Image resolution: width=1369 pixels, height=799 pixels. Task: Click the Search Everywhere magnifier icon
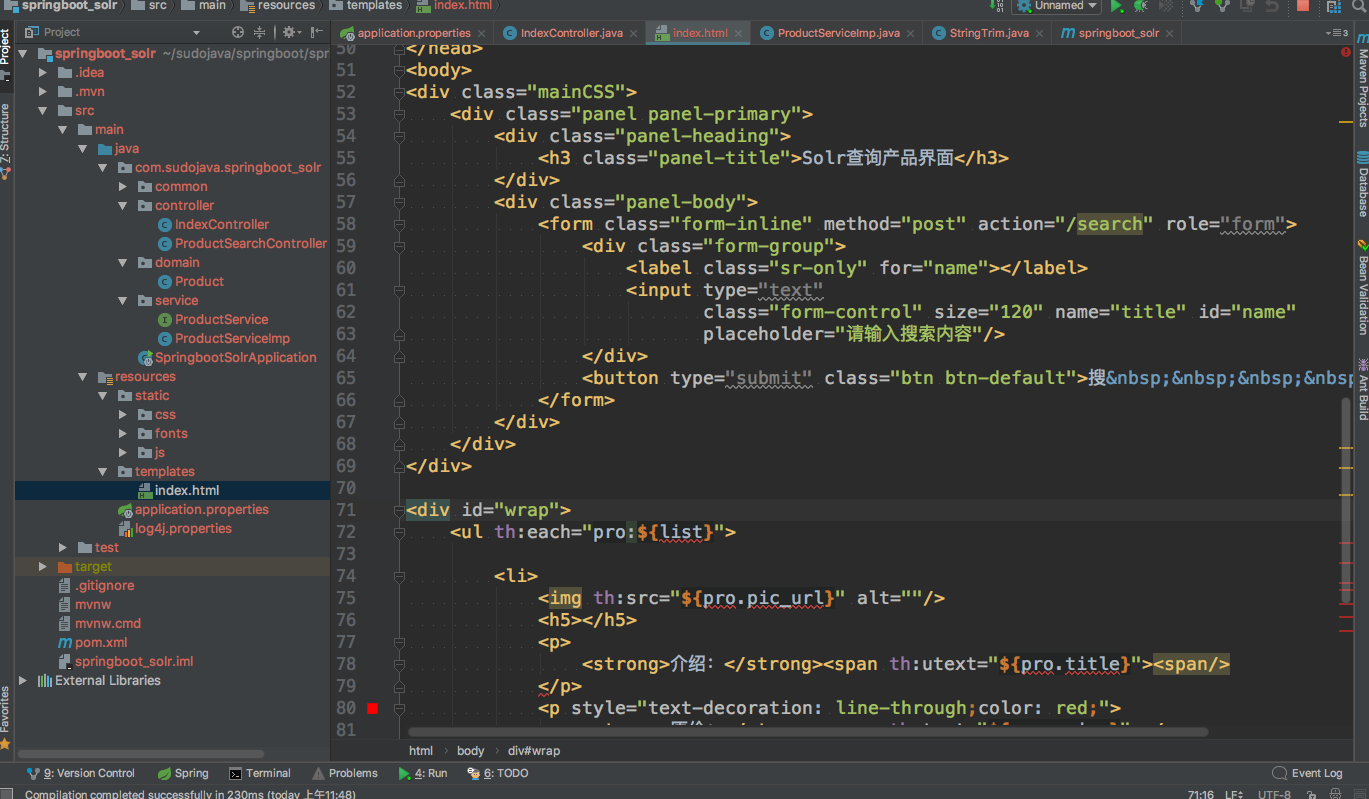[1358, 6]
